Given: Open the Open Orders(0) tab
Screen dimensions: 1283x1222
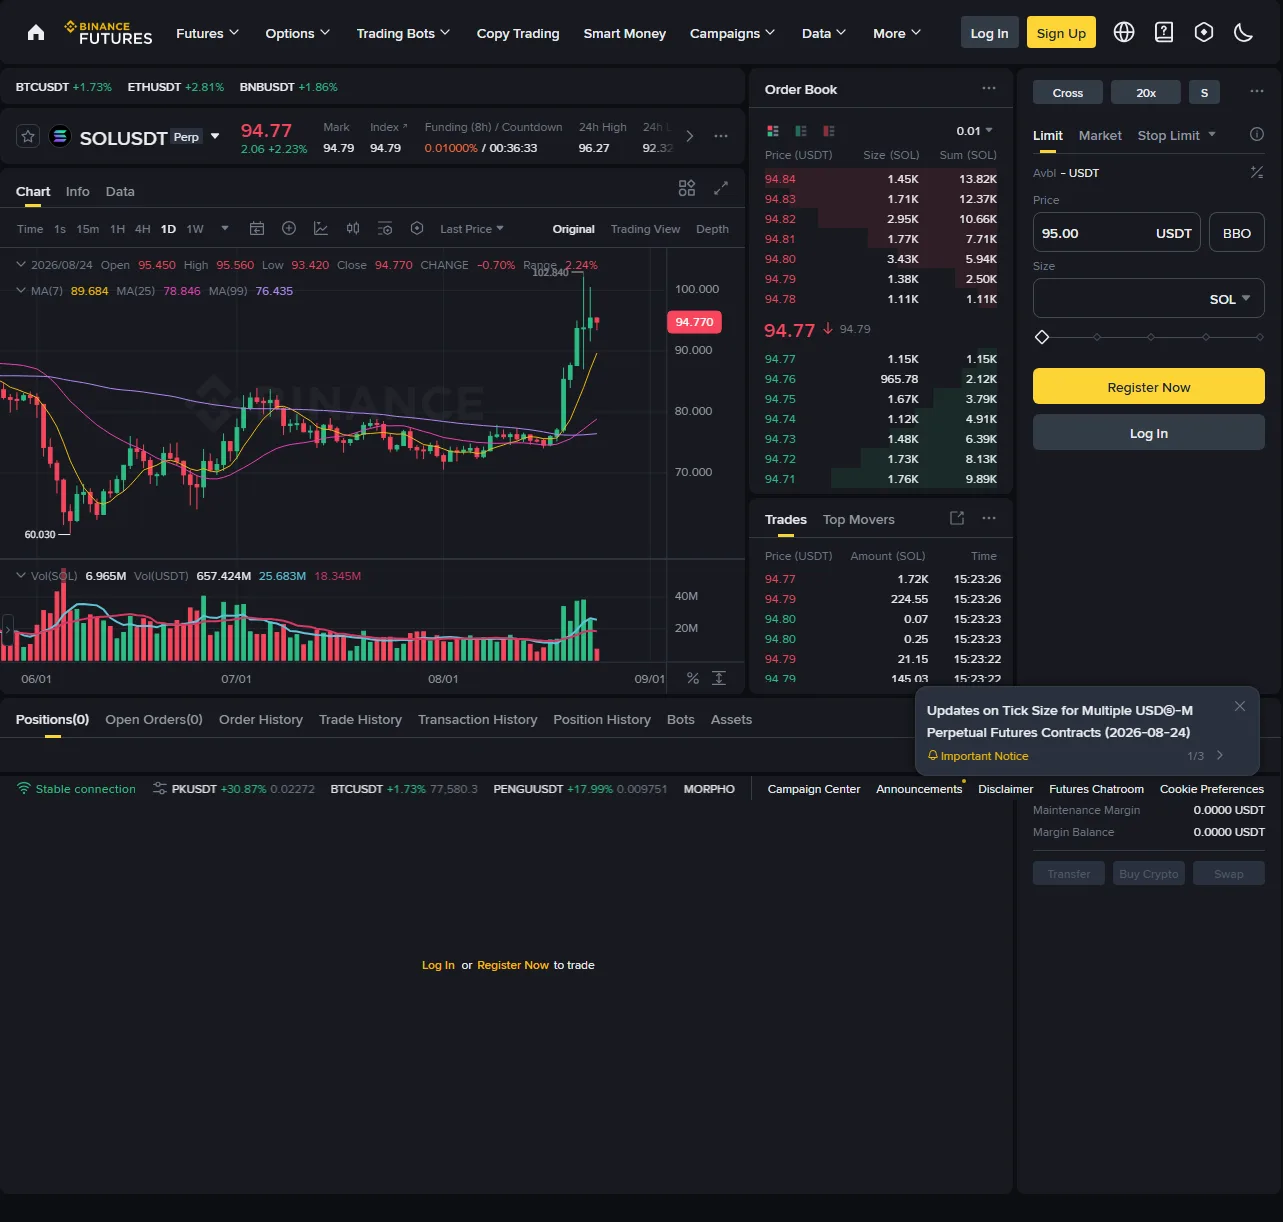Looking at the screenshot, I should (x=154, y=719).
